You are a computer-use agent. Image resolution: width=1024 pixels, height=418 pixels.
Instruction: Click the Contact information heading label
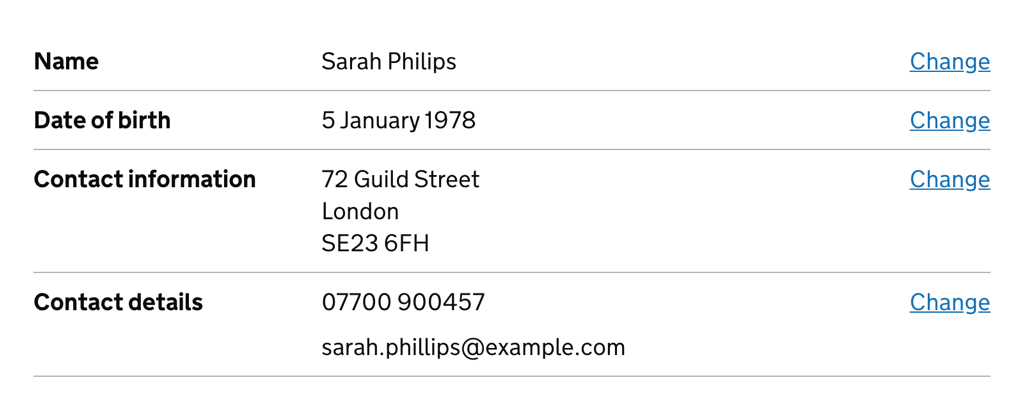pyautogui.click(x=144, y=180)
